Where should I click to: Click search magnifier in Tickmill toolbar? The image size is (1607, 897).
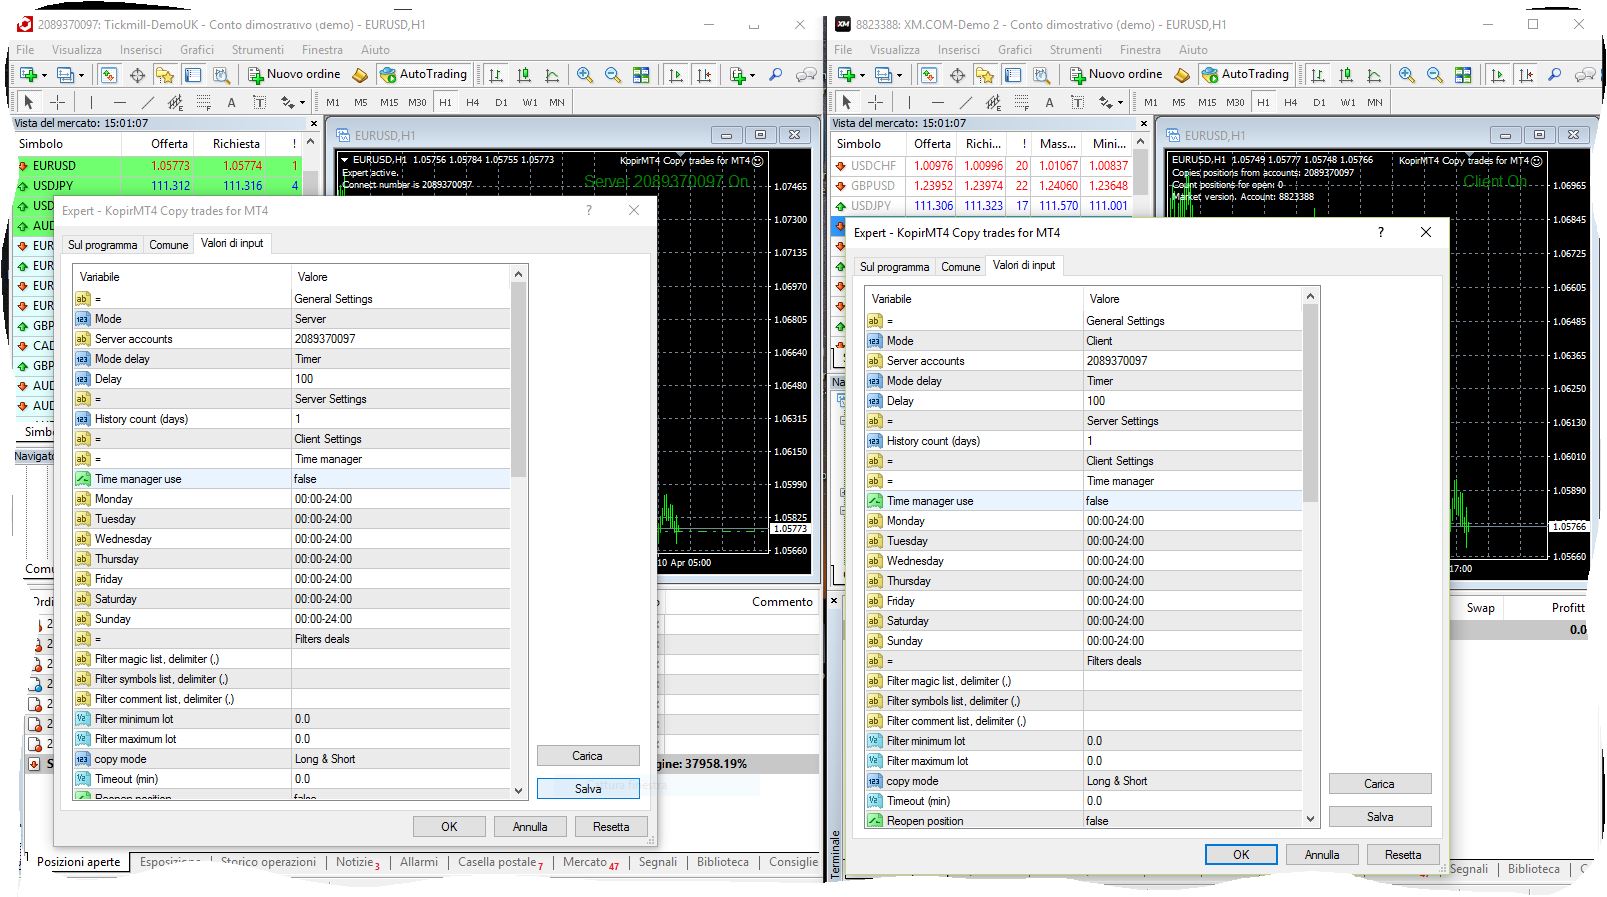tap(775, 75)
